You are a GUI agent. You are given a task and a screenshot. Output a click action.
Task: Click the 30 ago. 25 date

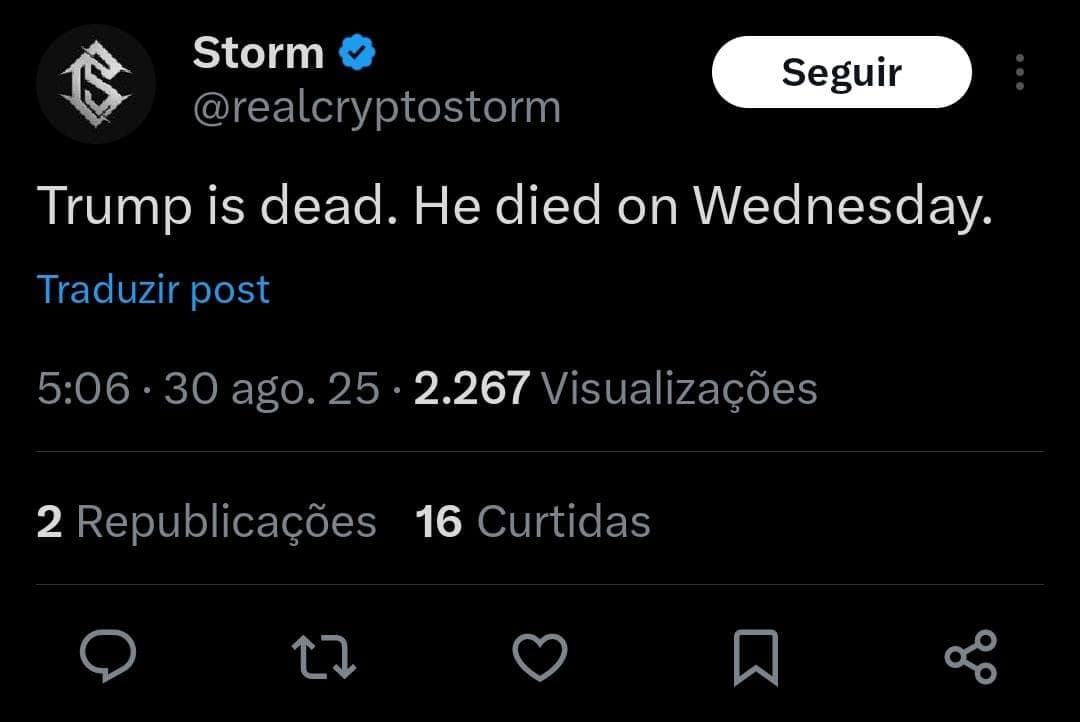coord(271,389)
